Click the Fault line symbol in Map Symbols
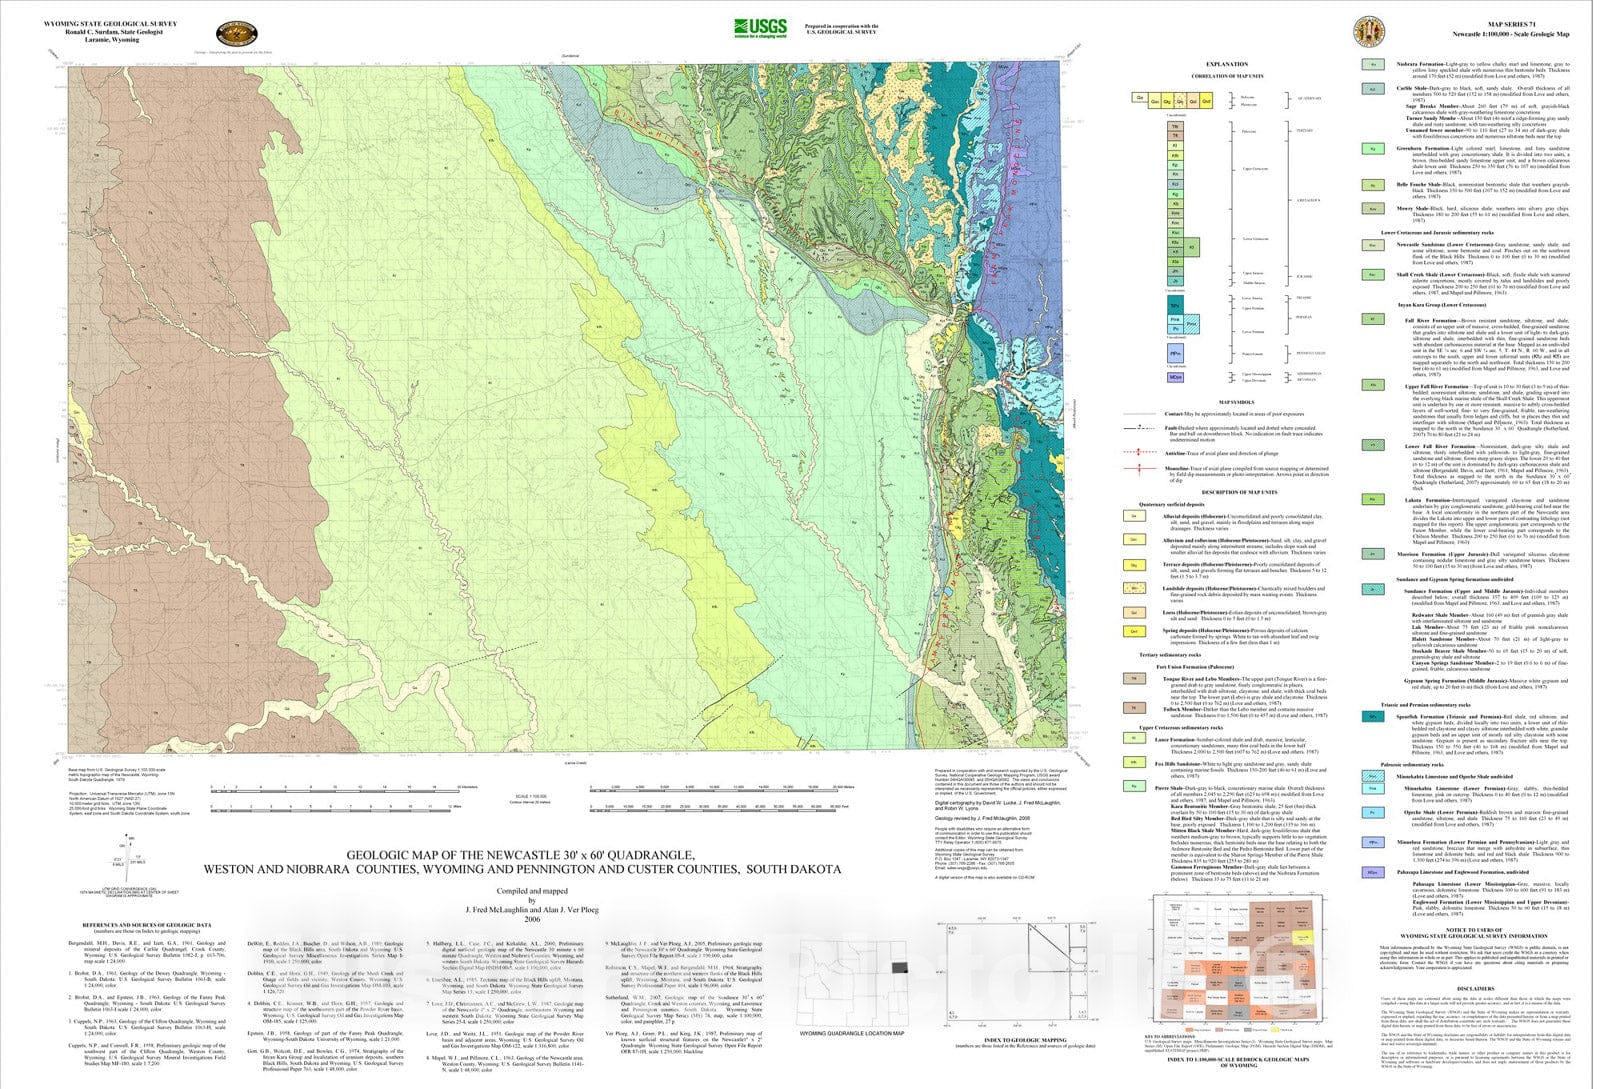 [1139, 427]
